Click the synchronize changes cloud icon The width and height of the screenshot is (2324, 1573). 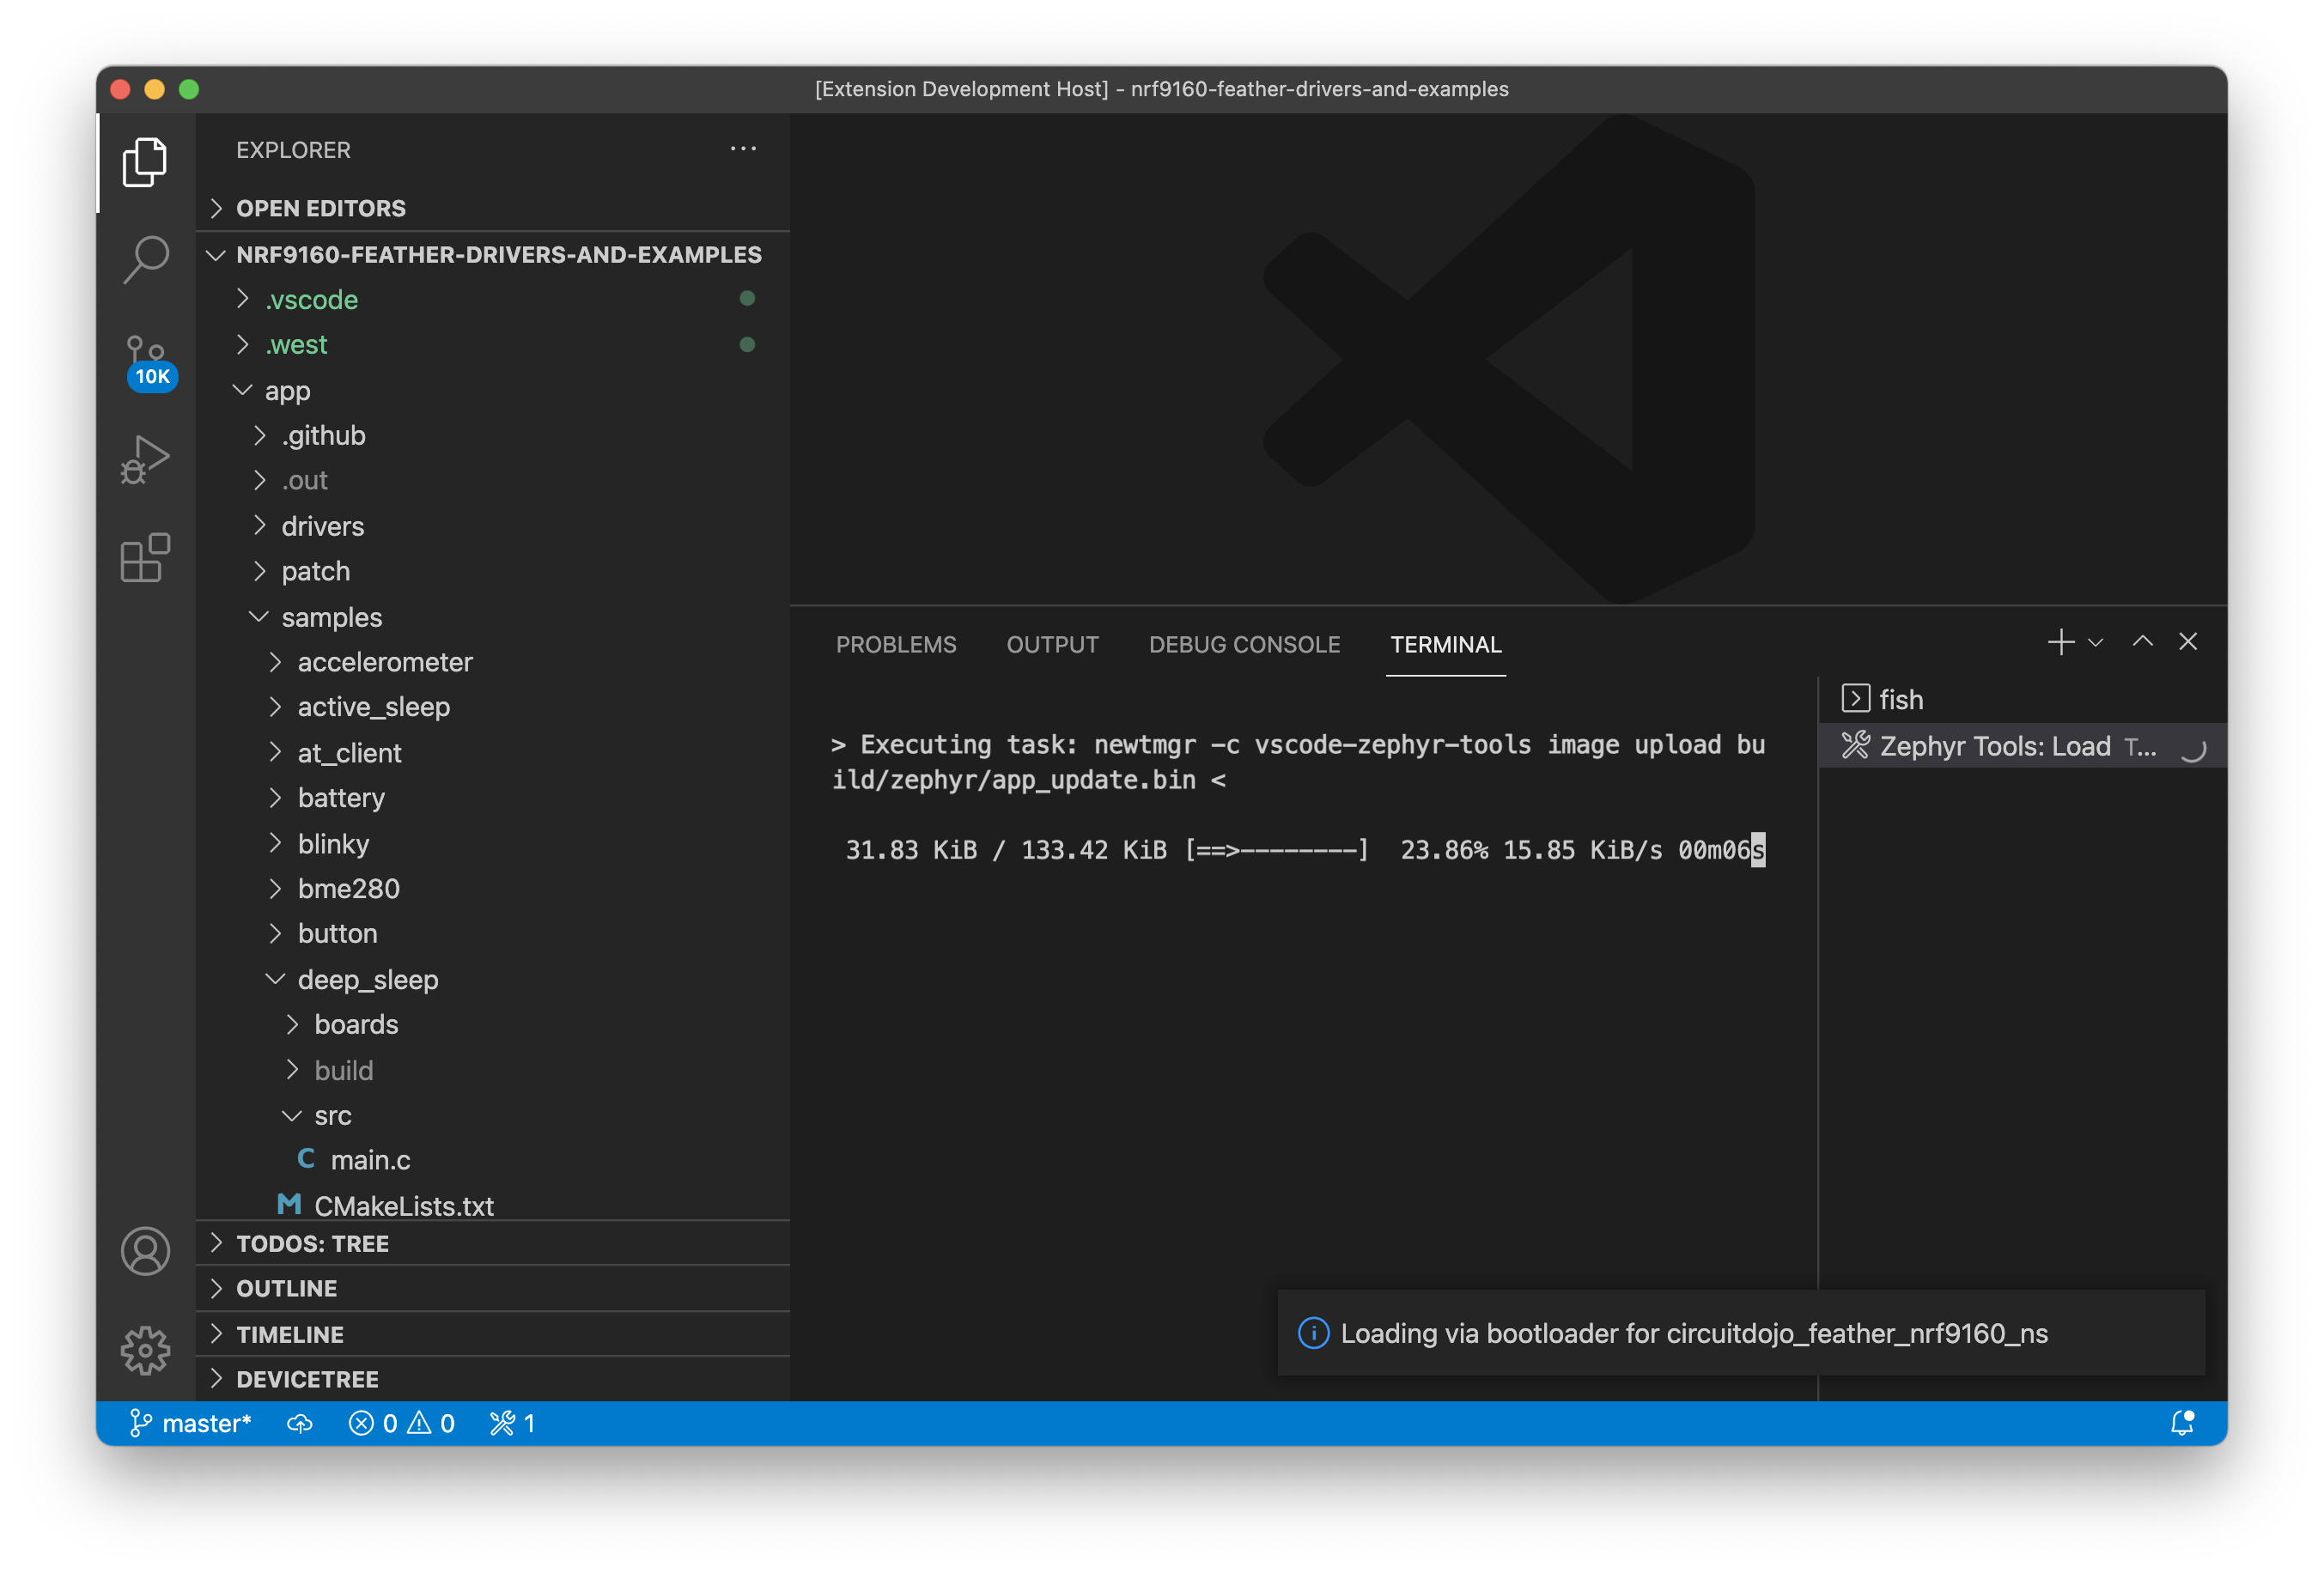coord(300,1423)
